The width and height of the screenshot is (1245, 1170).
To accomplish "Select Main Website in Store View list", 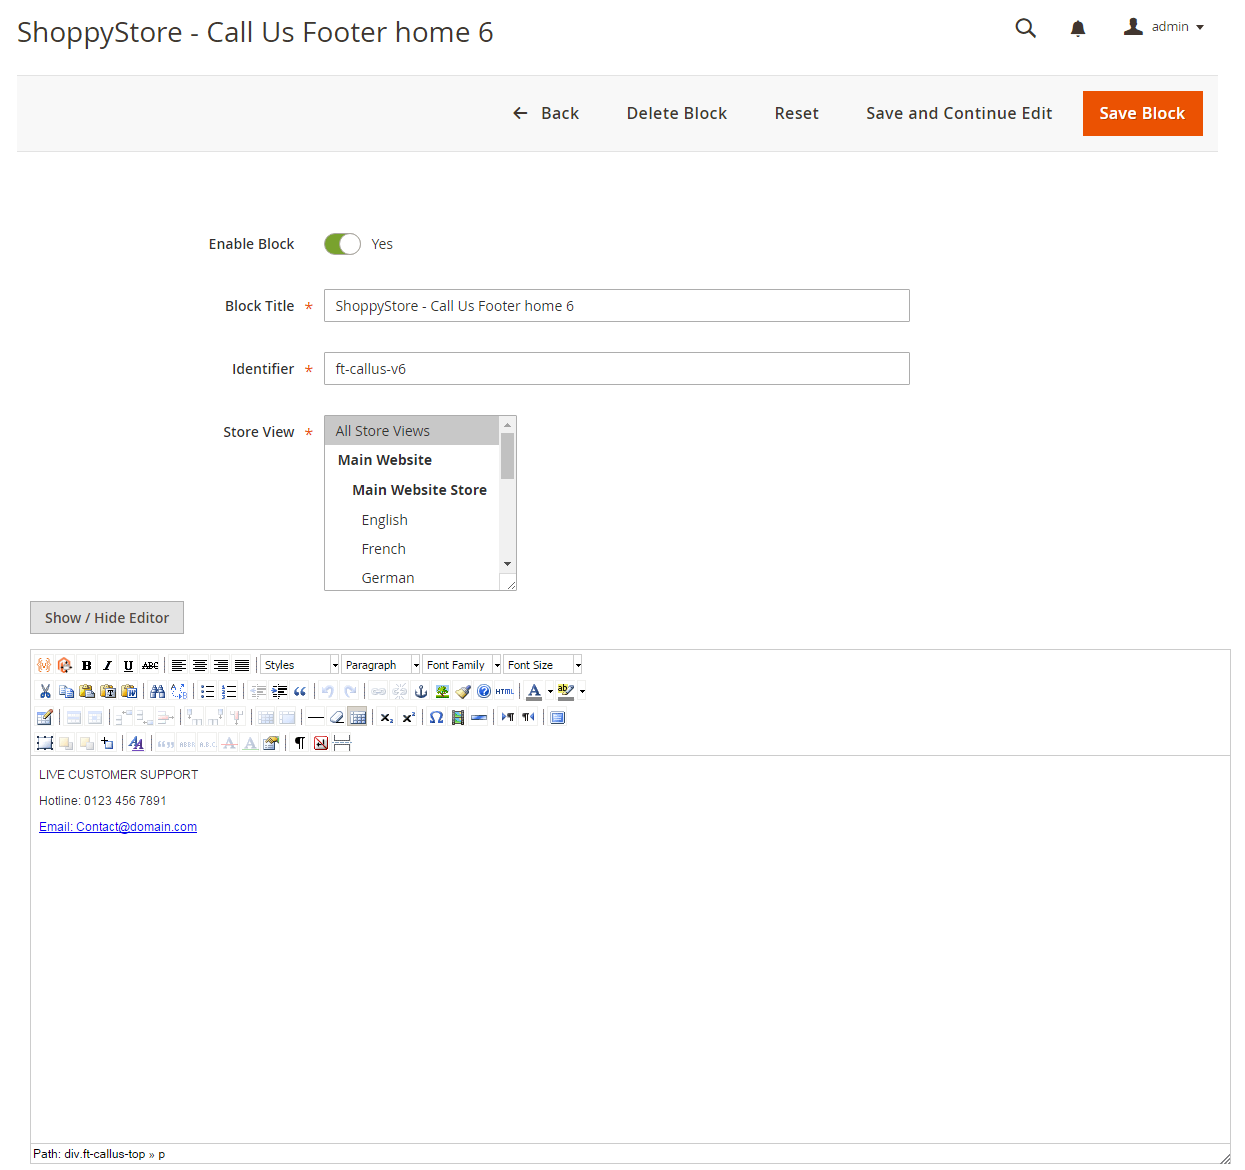I will click(x=412, y=460).
